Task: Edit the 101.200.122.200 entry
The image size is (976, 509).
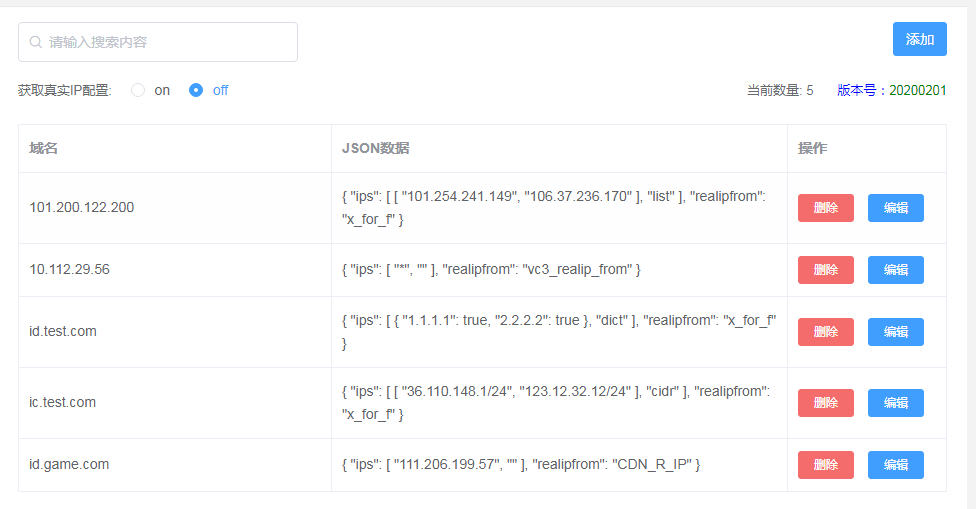Action: (x=896, y=208)
